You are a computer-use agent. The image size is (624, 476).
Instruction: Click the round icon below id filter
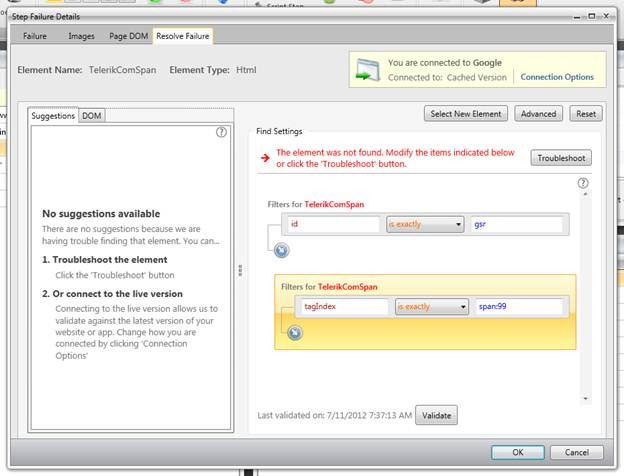pyautogui.click(x=281, y=250)
